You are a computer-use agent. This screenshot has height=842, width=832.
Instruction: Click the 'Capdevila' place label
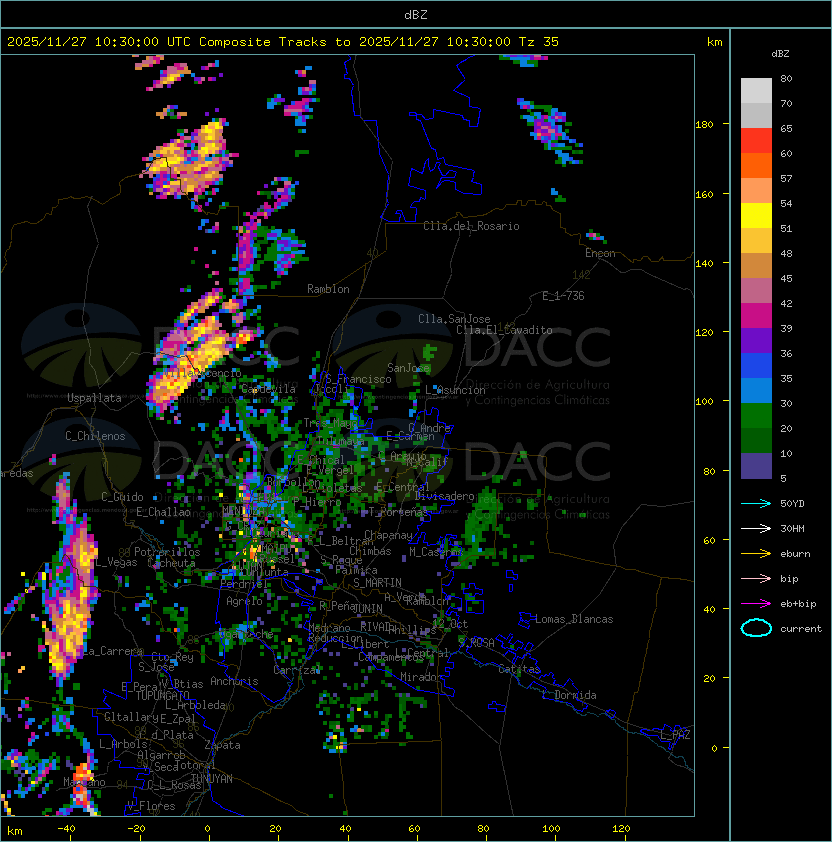268,389
